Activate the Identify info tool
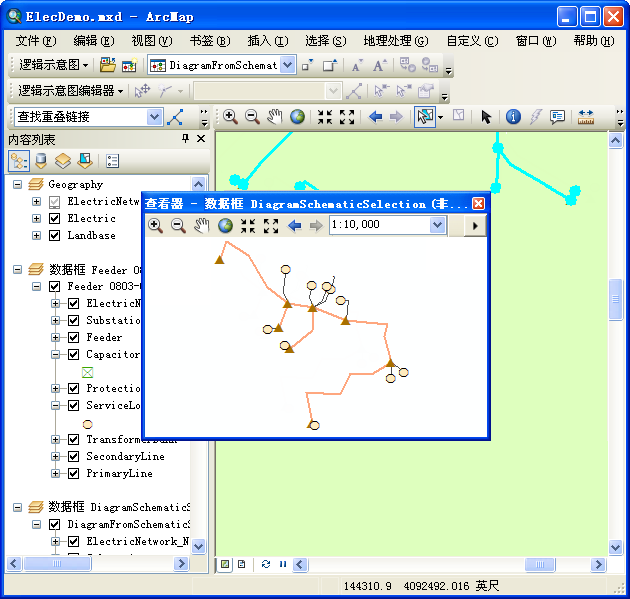The image size is (630, 599). (x=513, y=116)
